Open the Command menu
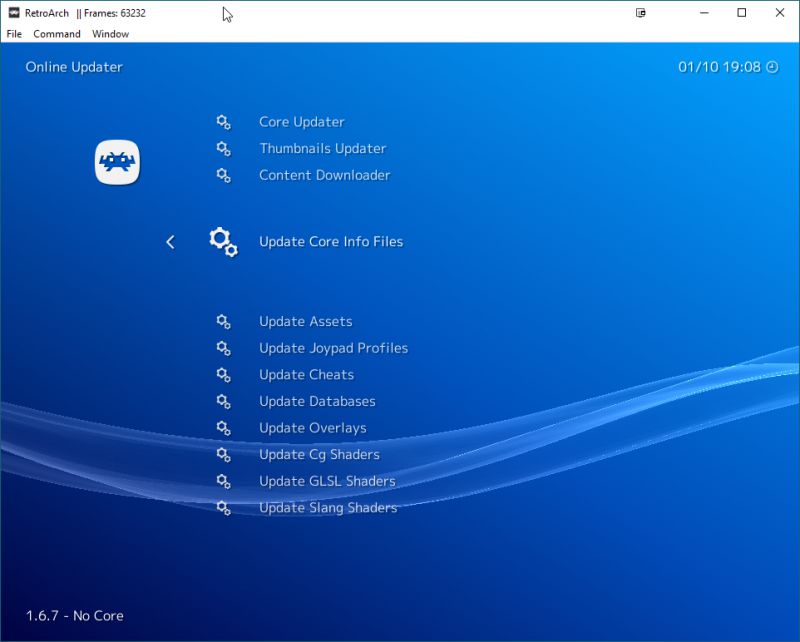 [x=56, y=33]
